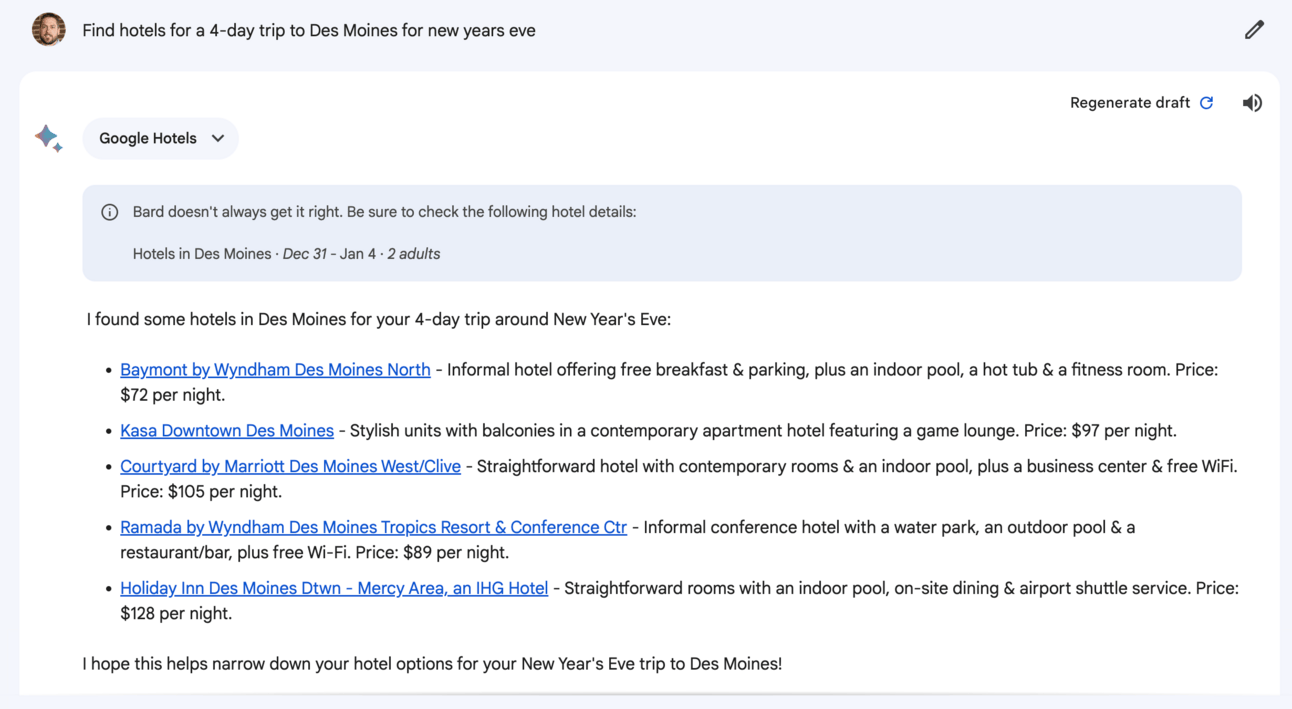The image size is (1292, 709).
Task: Click the closing text about narrowing options
Action: pos(432,663)
